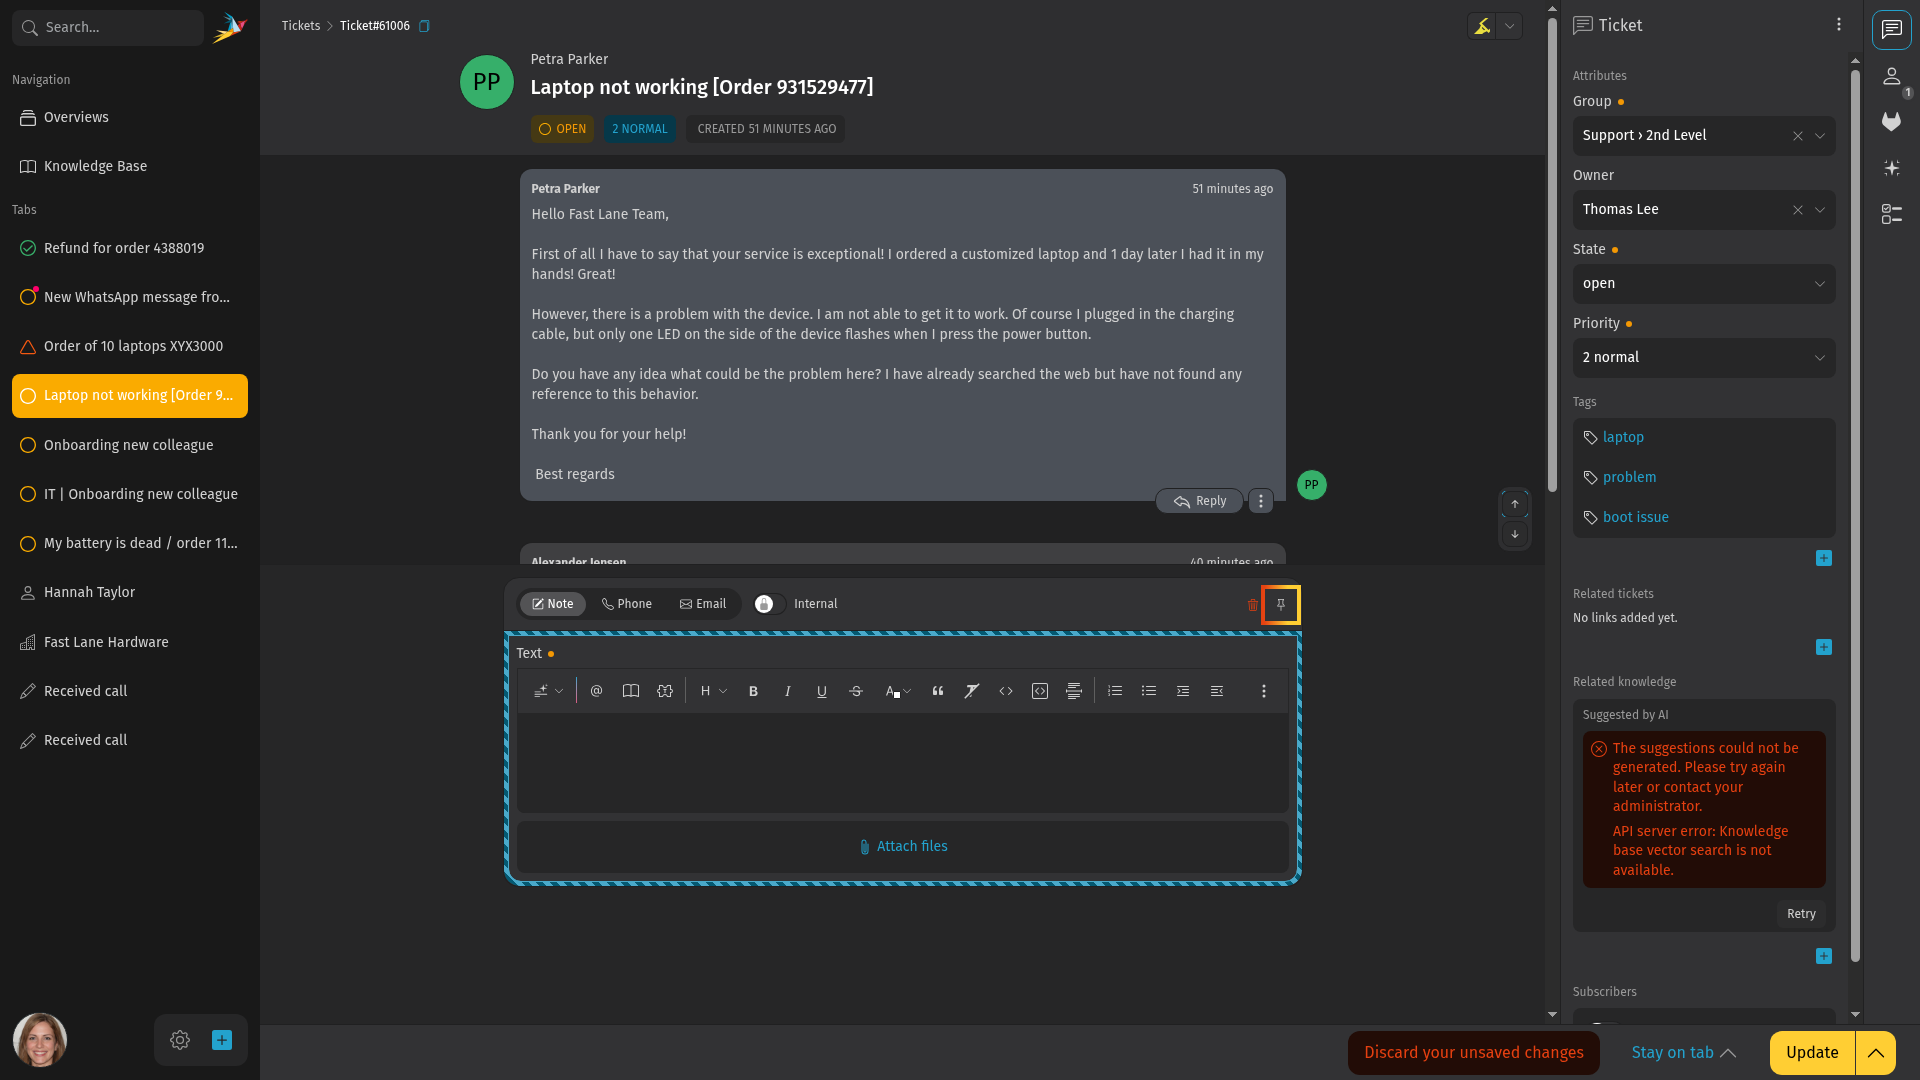Open the dropdown next to the highlight icon

[1510, 26]
